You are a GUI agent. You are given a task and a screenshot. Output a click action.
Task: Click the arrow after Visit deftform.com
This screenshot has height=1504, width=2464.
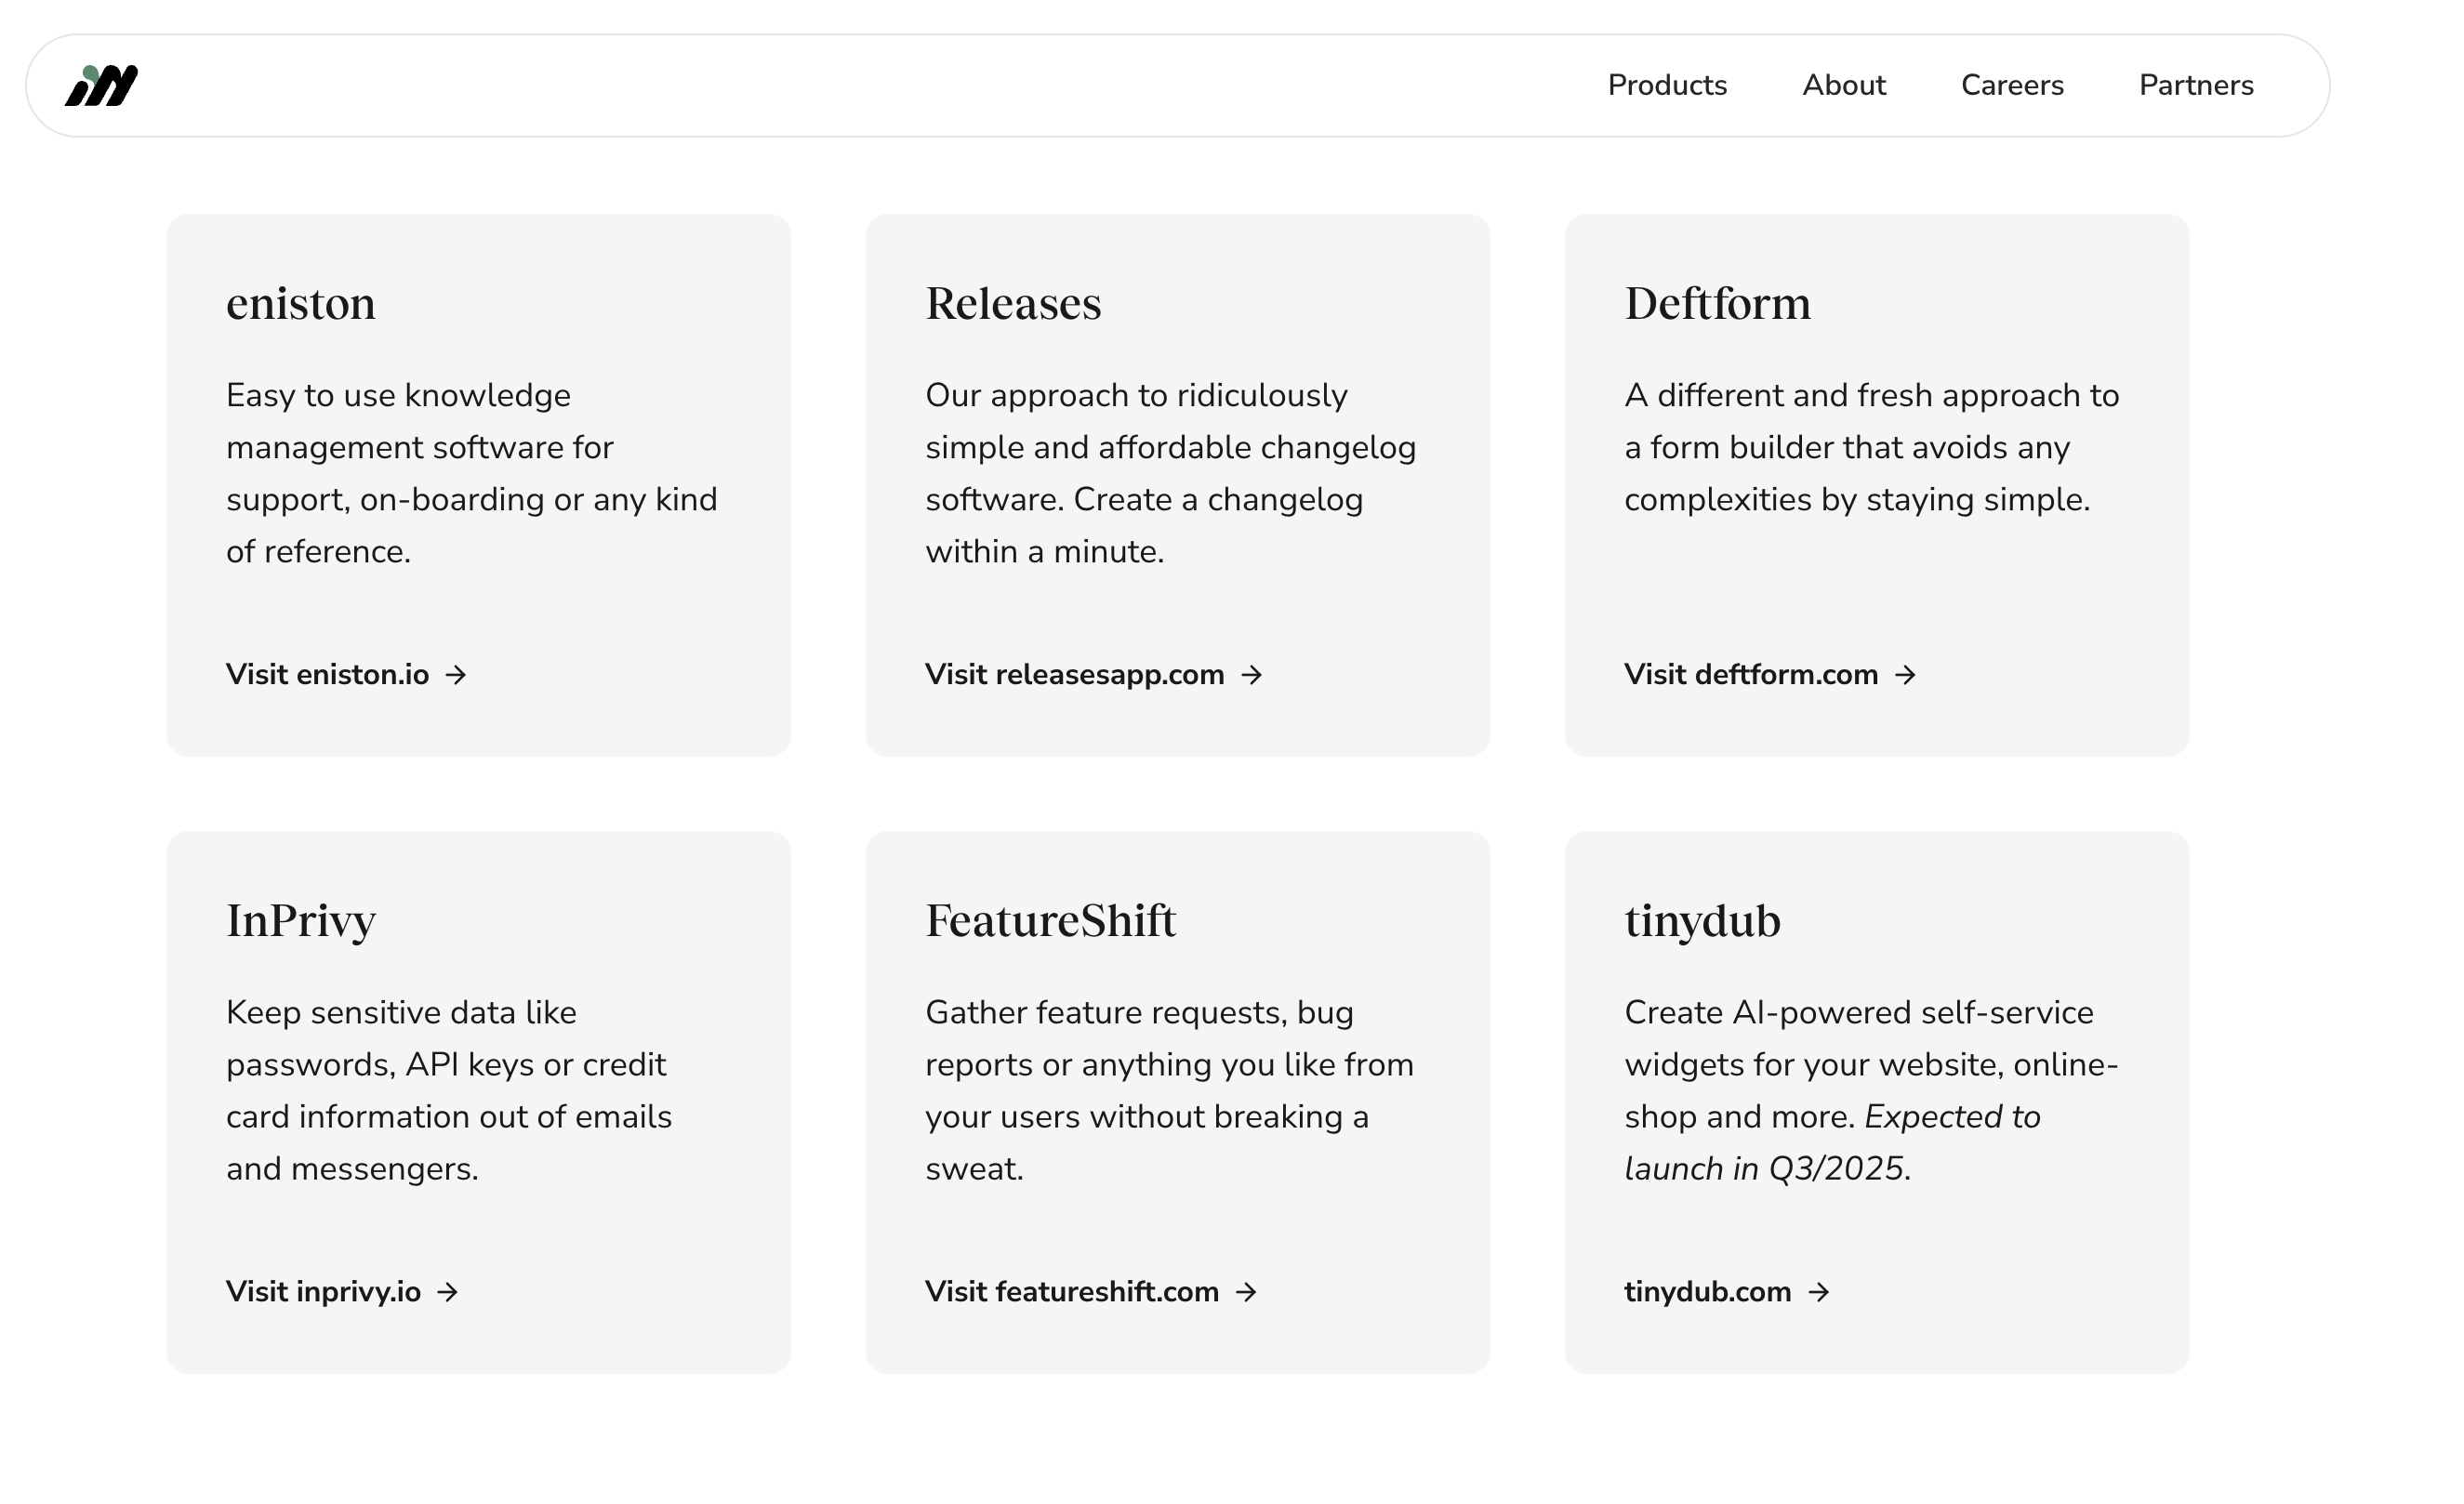pos(1906,675)
